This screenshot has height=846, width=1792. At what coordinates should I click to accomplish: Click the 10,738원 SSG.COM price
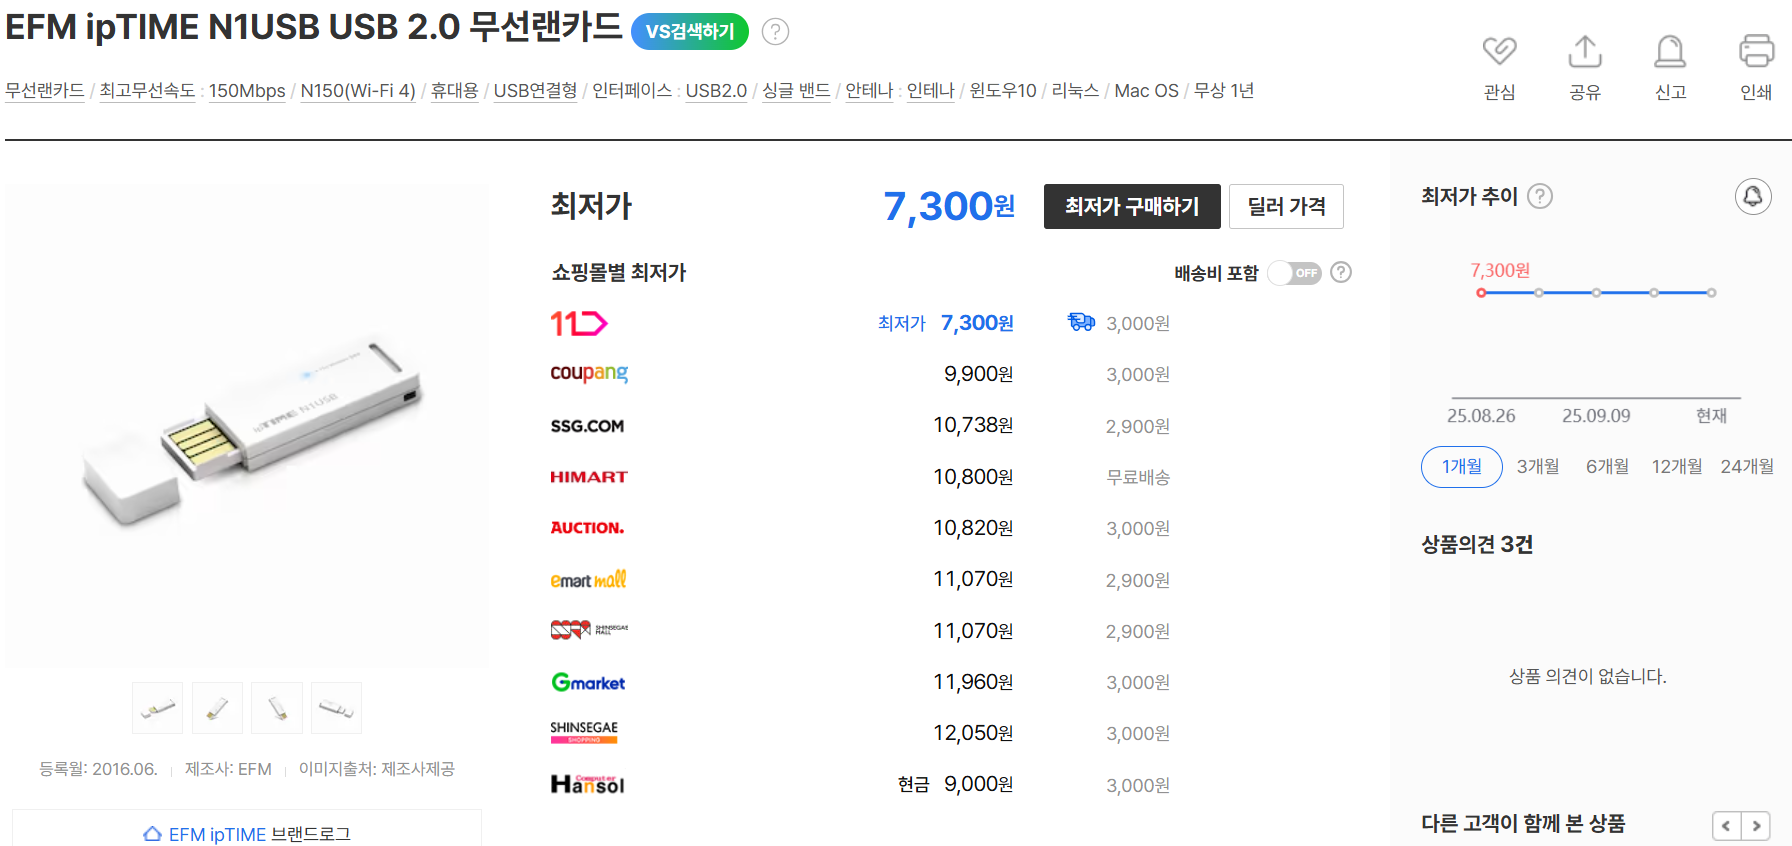click(974, 425)
